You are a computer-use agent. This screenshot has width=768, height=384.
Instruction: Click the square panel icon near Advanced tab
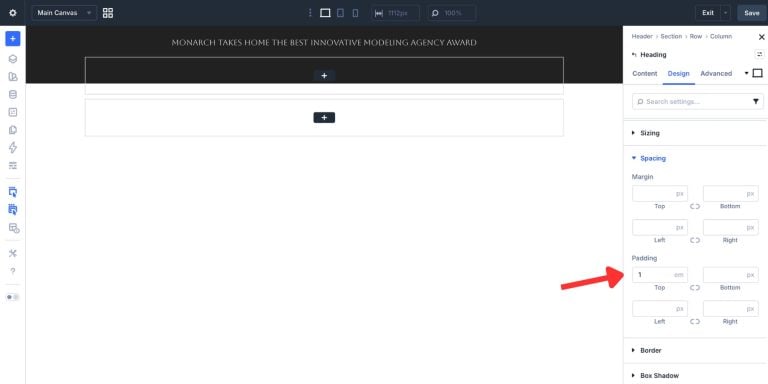click(758, 73)
